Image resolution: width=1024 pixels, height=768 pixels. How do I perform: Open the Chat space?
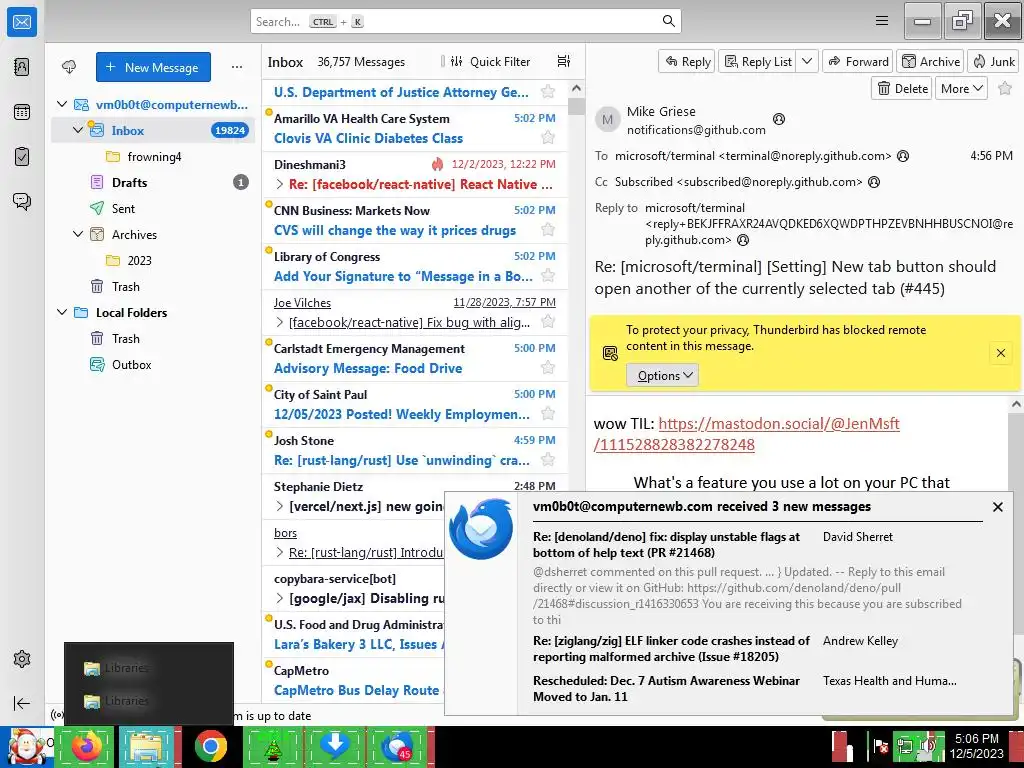click(x=22, y=201)
